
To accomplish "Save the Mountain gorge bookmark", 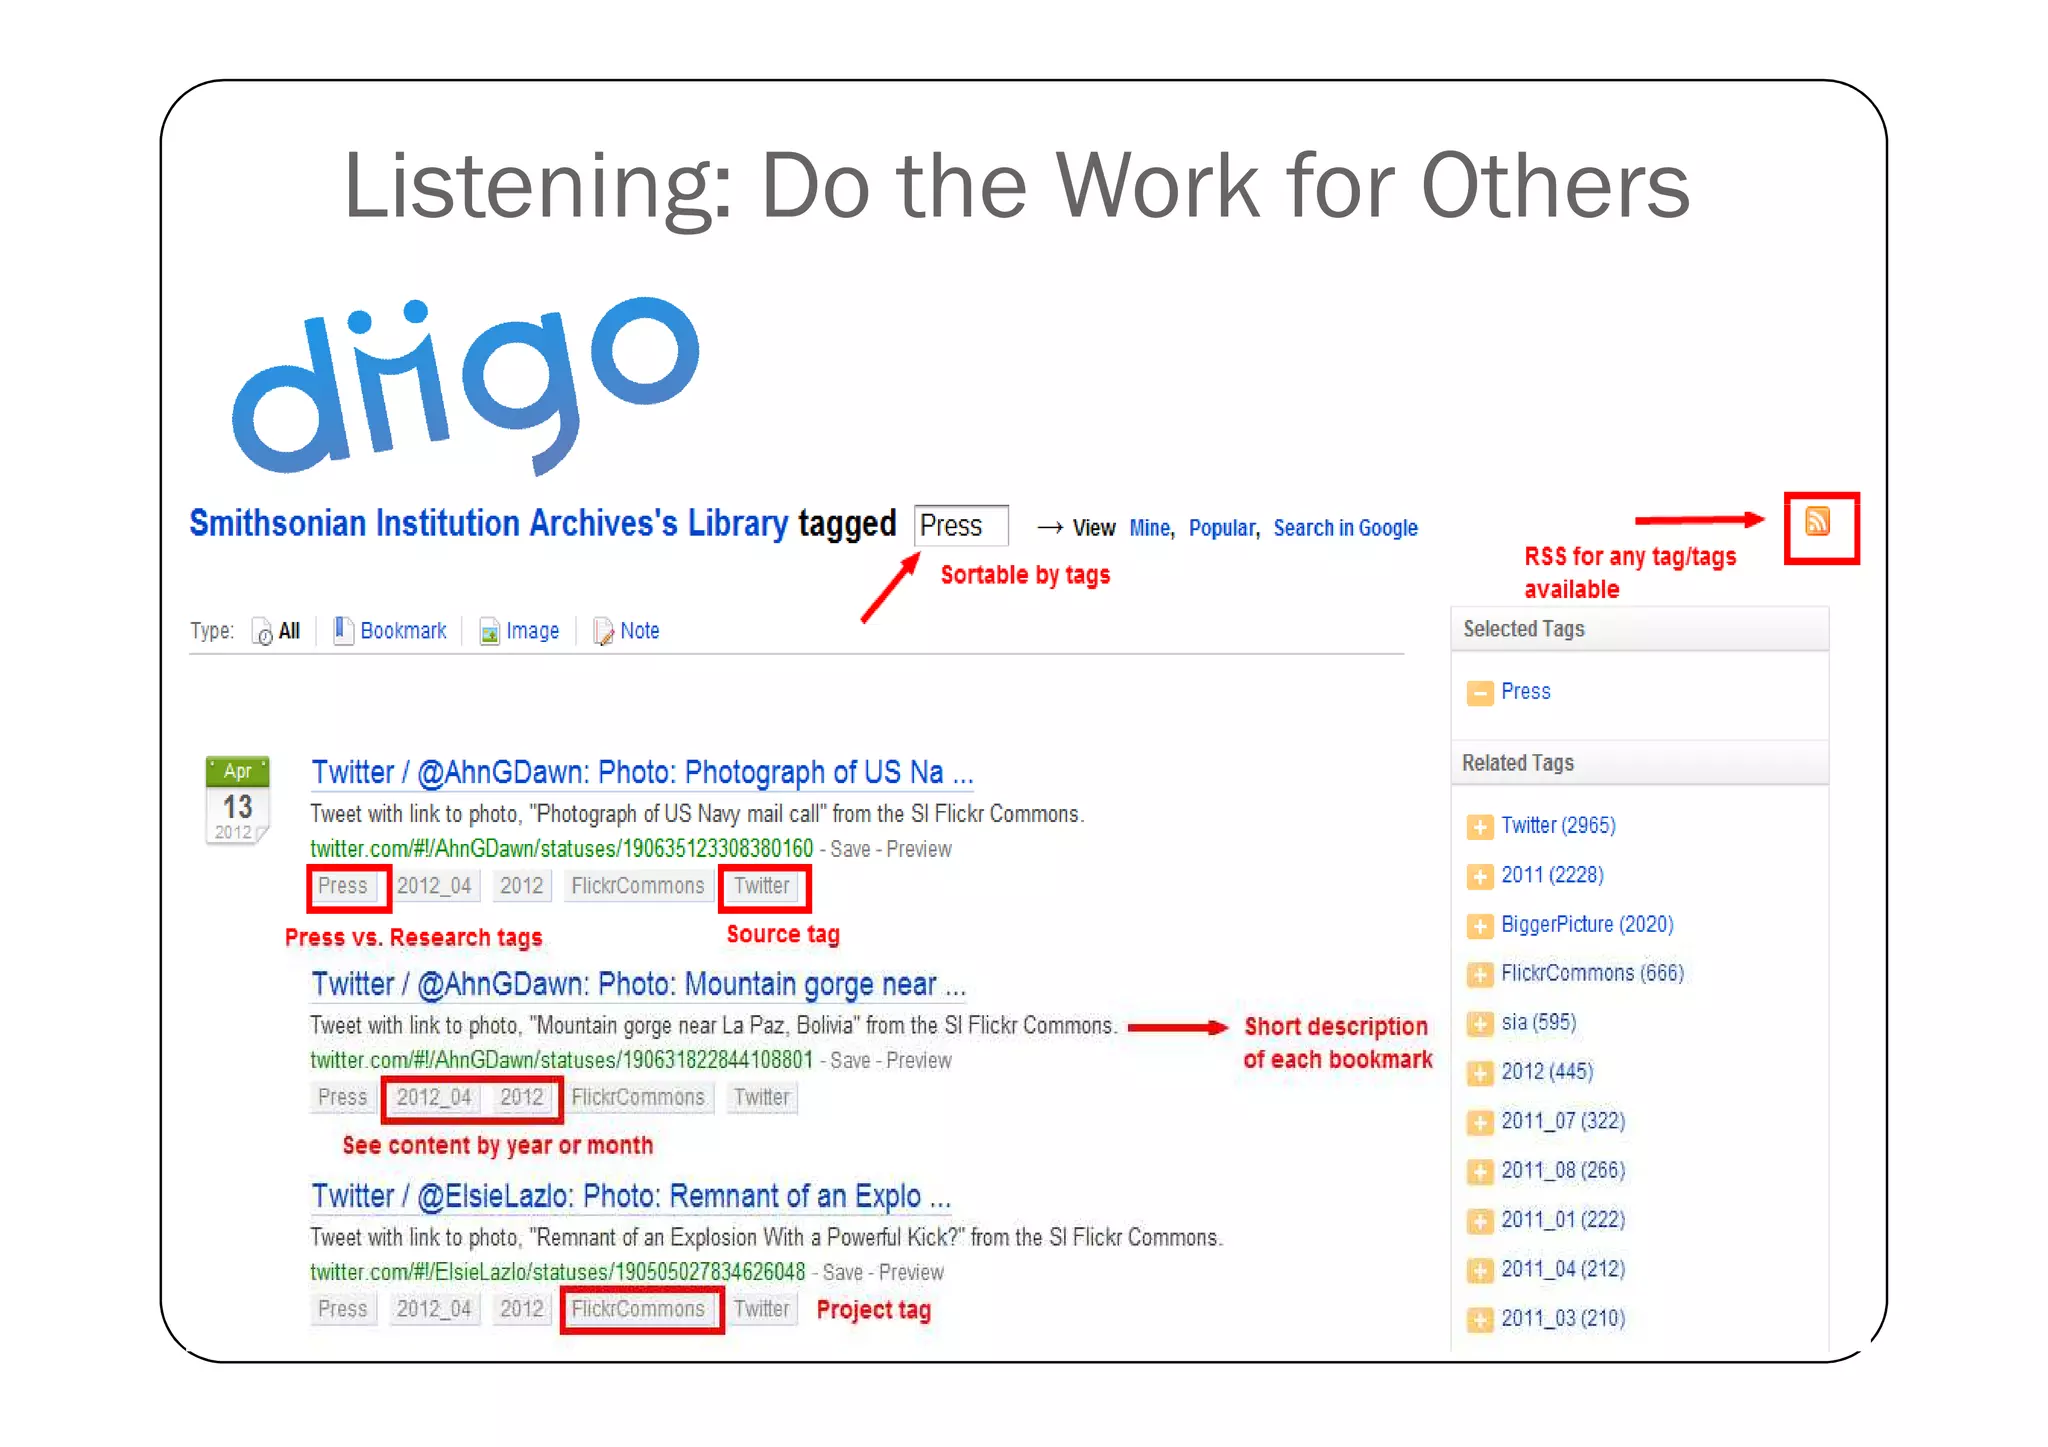I will [x=850, y=1060].
